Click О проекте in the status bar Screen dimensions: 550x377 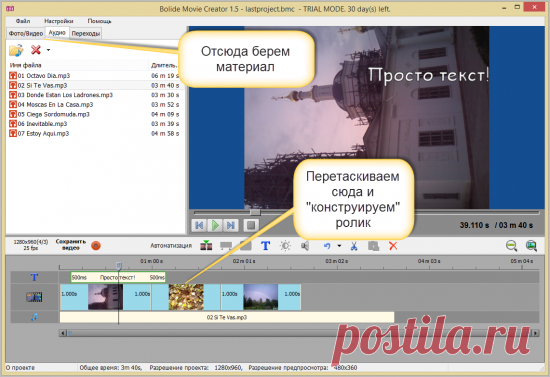(x=20, y=368)
